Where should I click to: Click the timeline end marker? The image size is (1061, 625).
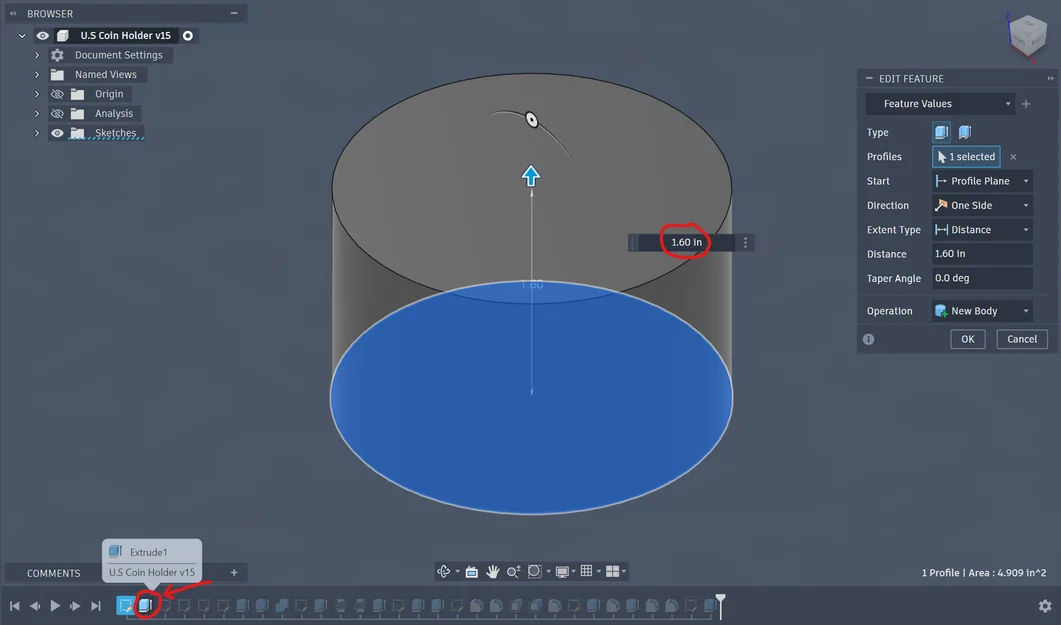(x=721, y=605)
